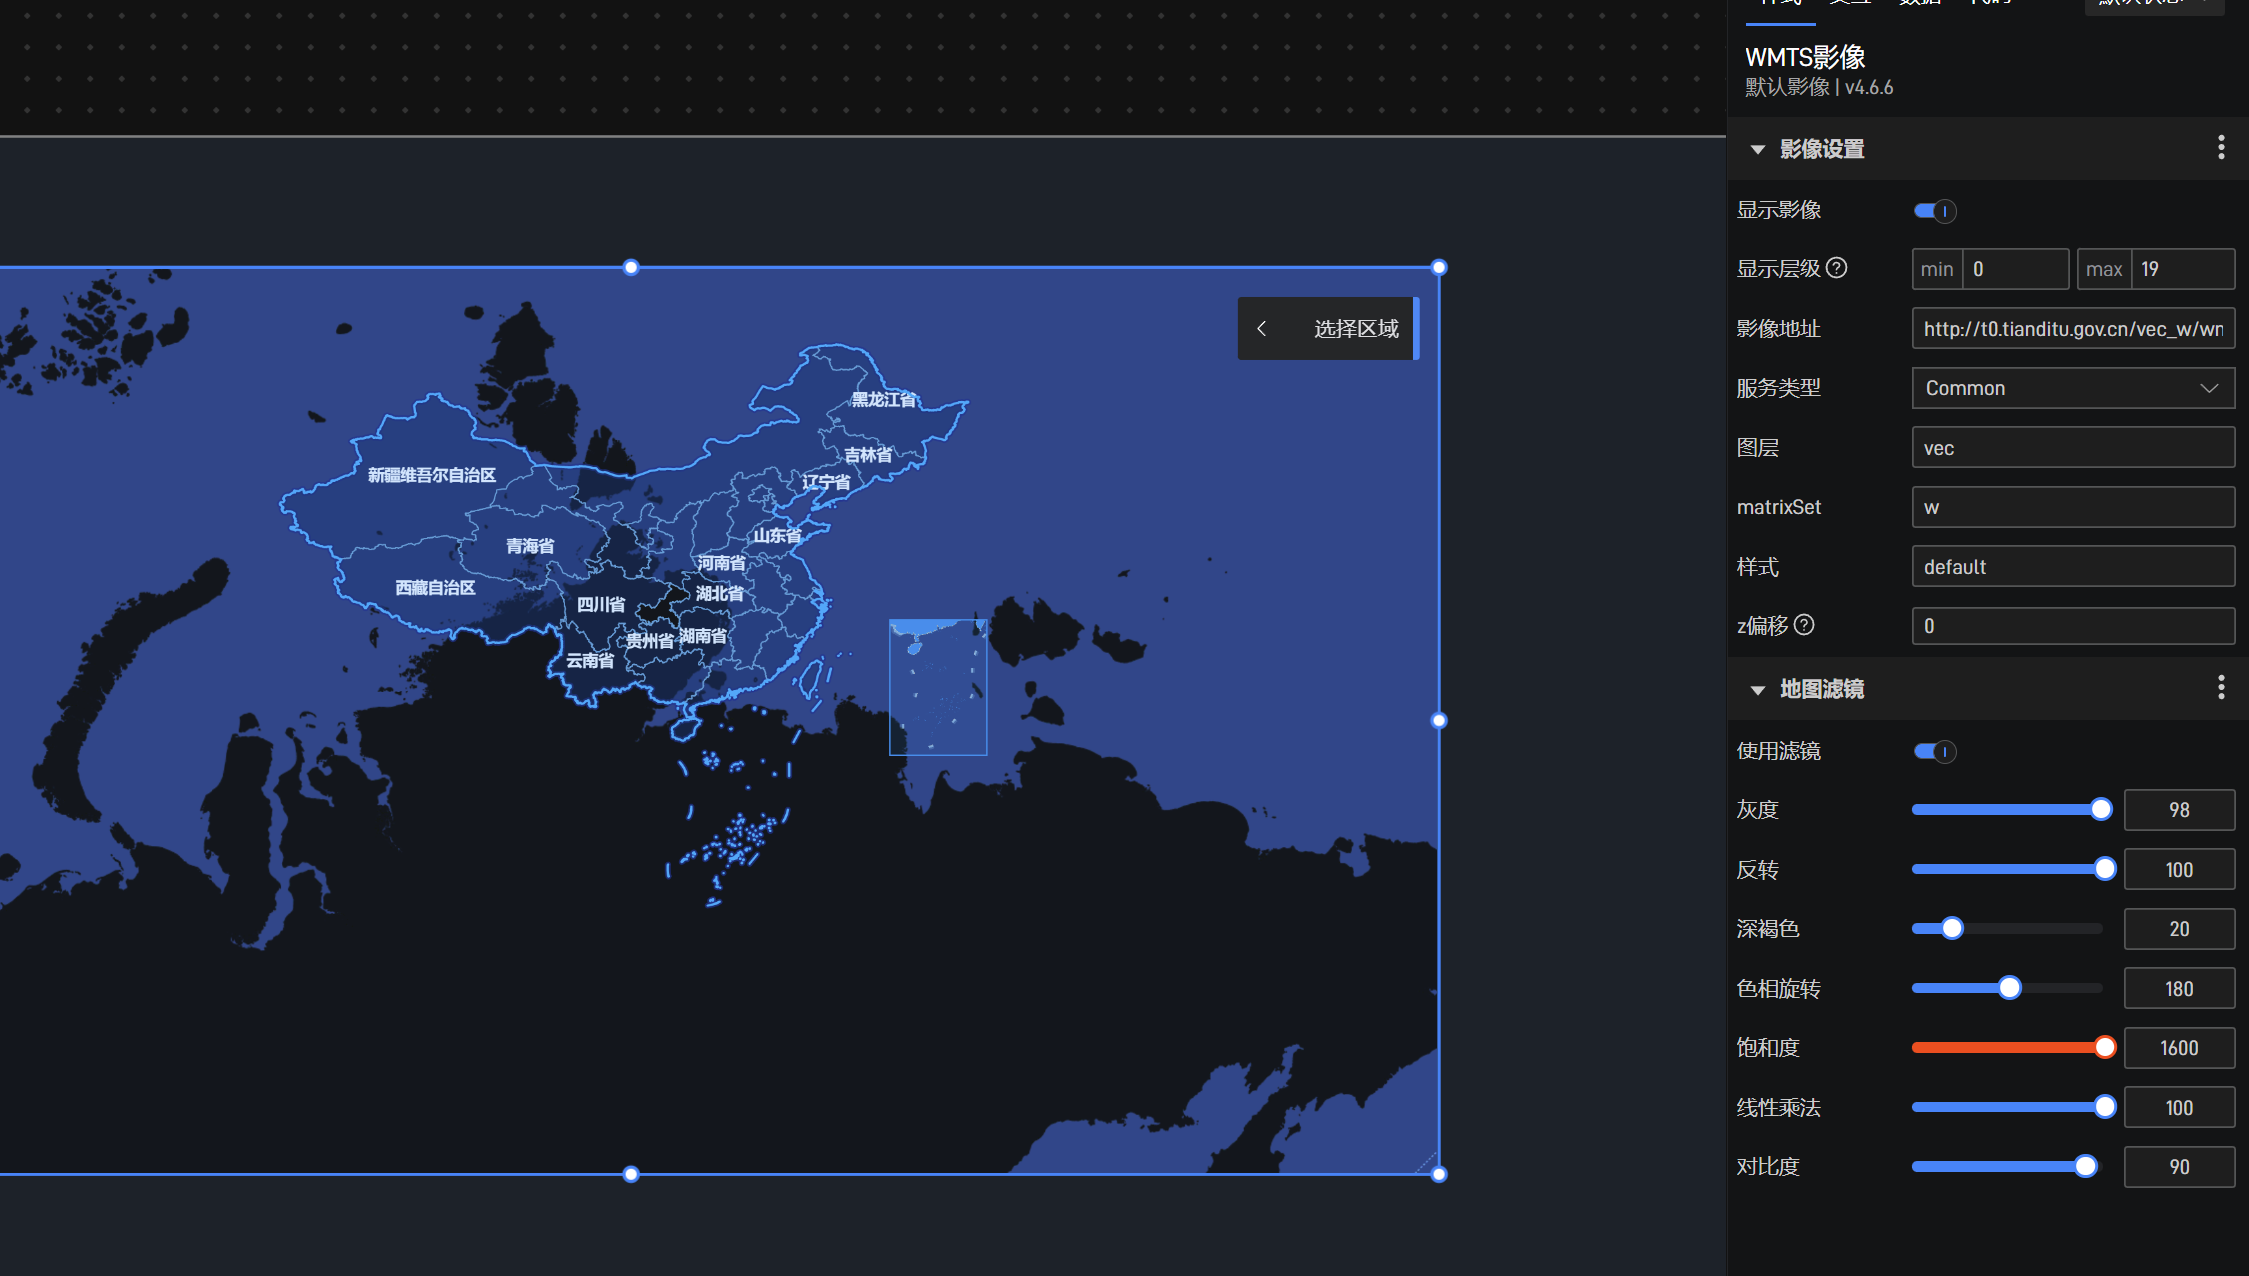Viewport: 2249px width, 1276px height.
Task: Click the help icon beside z偏移
Action: [x=1804, y=625]
